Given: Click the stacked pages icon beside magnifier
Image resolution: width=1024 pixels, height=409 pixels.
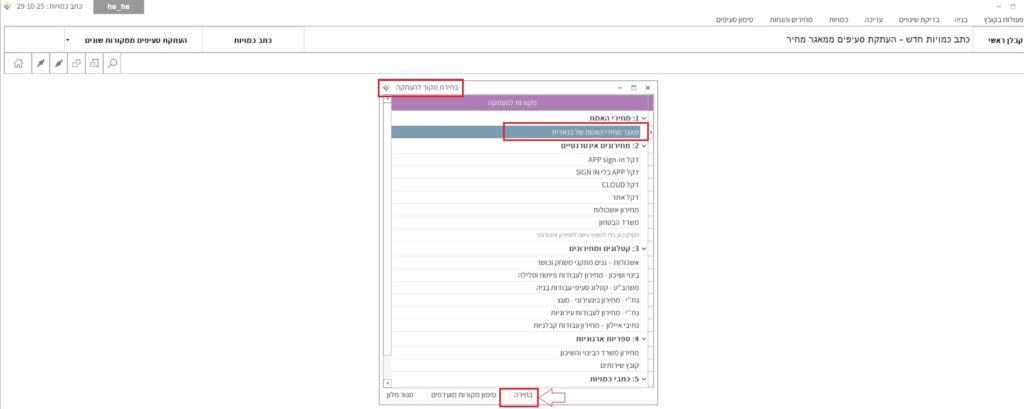Looking at the screenshot, I should (94, 63).
